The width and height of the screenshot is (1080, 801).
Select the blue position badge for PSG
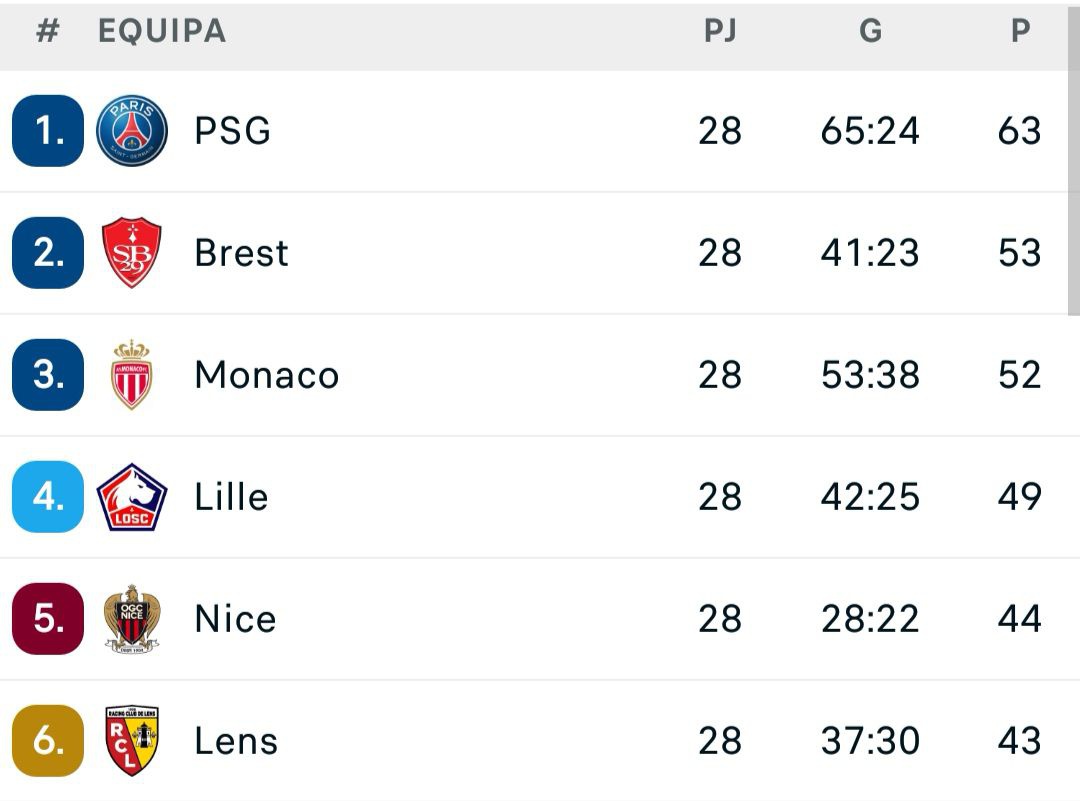(46, 131)
